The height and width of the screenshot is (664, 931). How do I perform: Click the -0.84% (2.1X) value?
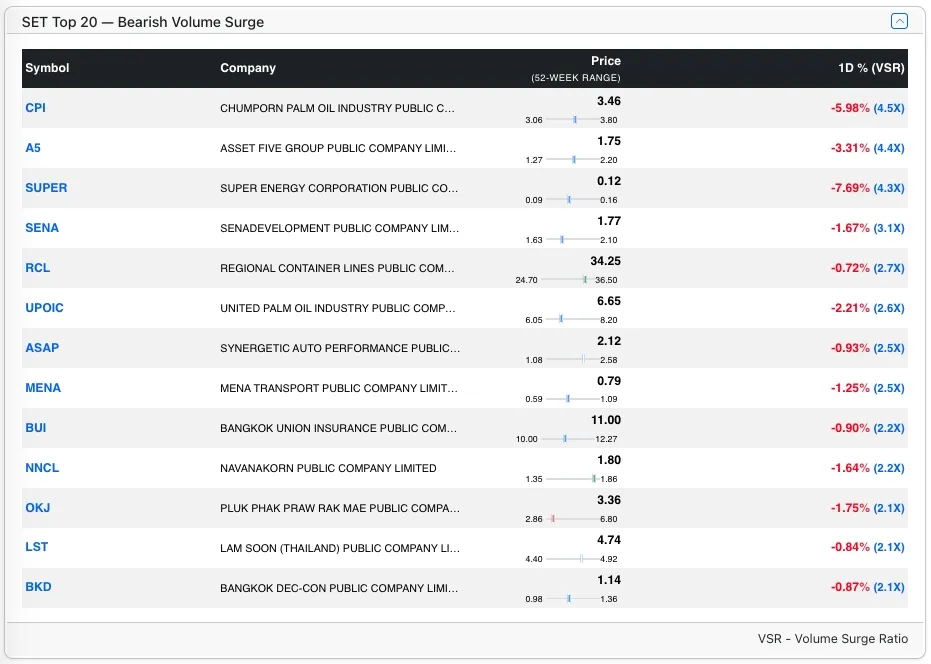[x=867, y=547]
